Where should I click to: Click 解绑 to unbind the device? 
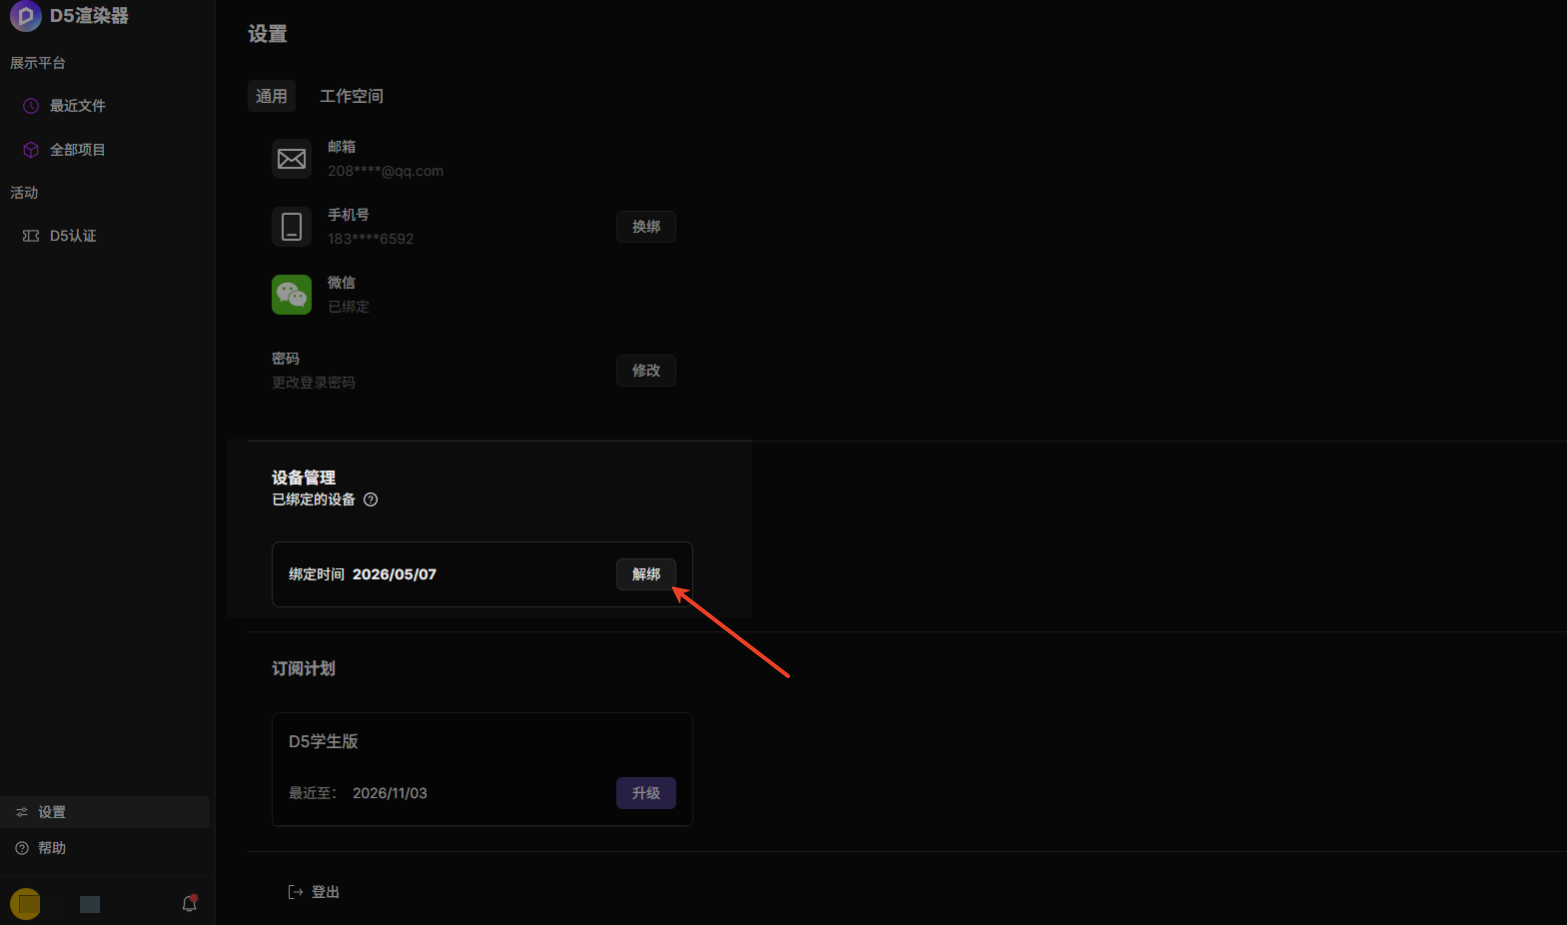coord(646,574)
